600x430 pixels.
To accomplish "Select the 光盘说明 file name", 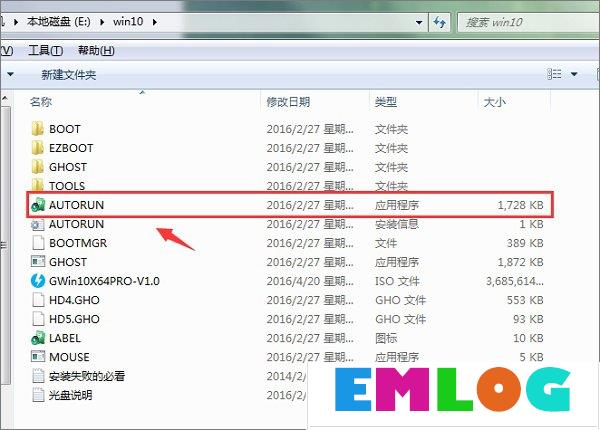I will pyautogui.click(x=70, y=395).
